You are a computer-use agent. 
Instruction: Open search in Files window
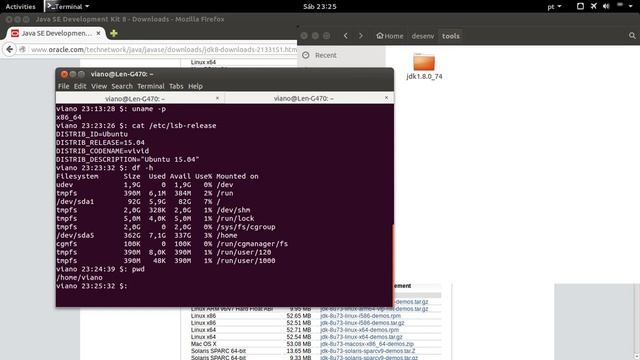coord(632,36)
